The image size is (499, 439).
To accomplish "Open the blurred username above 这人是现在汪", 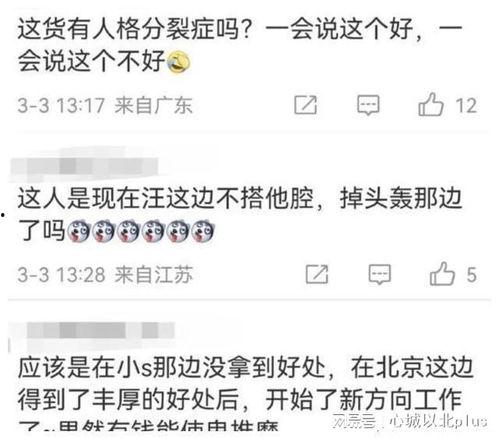I will tap(84, 166).
